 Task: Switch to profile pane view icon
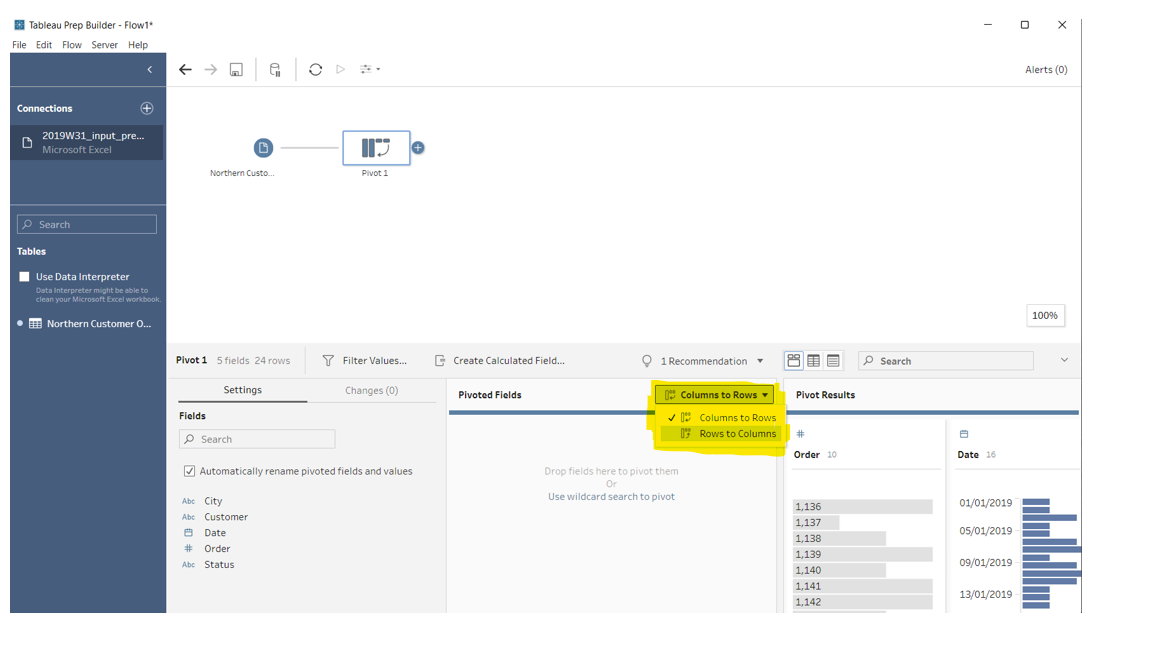pyautogui.click(x=794, y=360)
